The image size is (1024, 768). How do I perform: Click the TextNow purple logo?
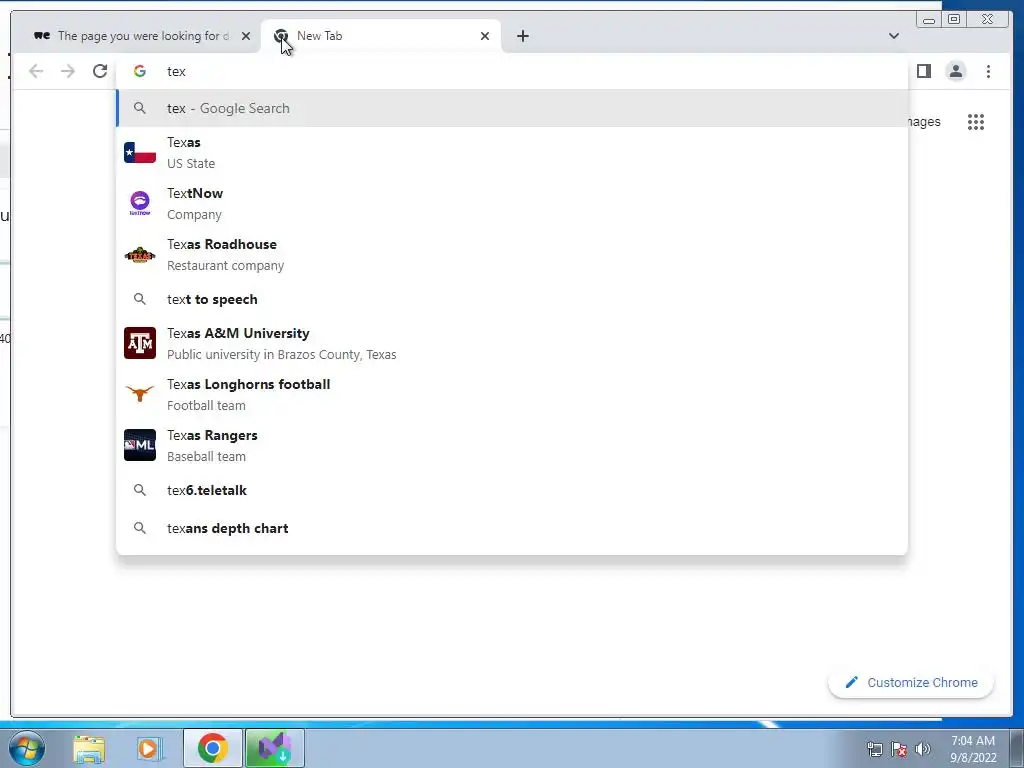pyautogui.click(x=140, y=203)
